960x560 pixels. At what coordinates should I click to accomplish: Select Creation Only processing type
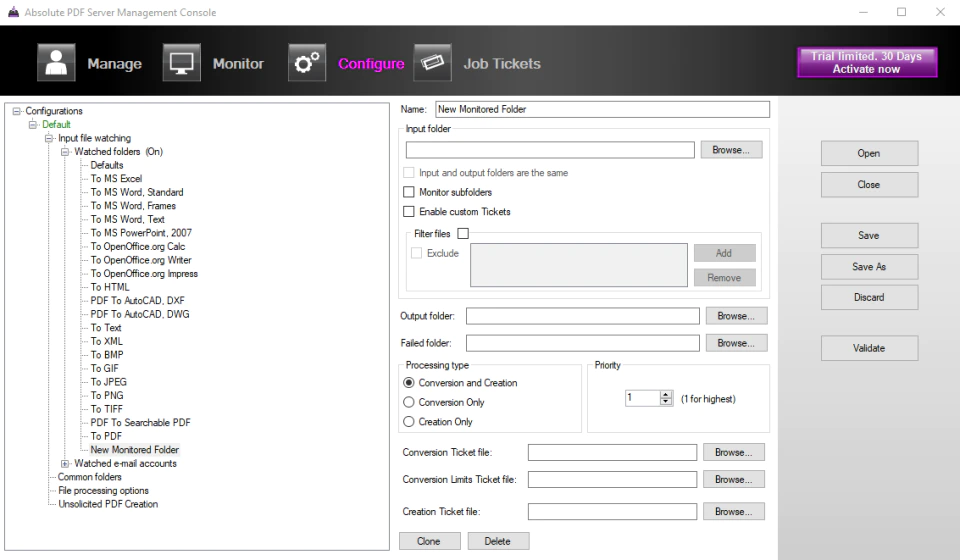(408, 422)
